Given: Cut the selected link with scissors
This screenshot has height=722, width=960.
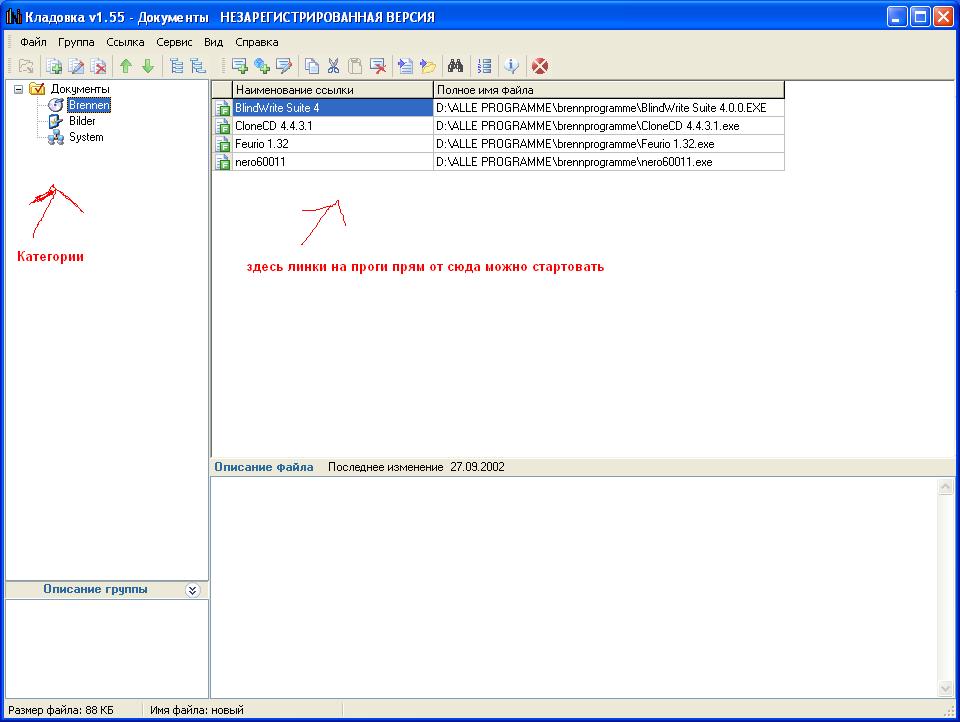Looking at the screenshot, I should pos(334,66).
